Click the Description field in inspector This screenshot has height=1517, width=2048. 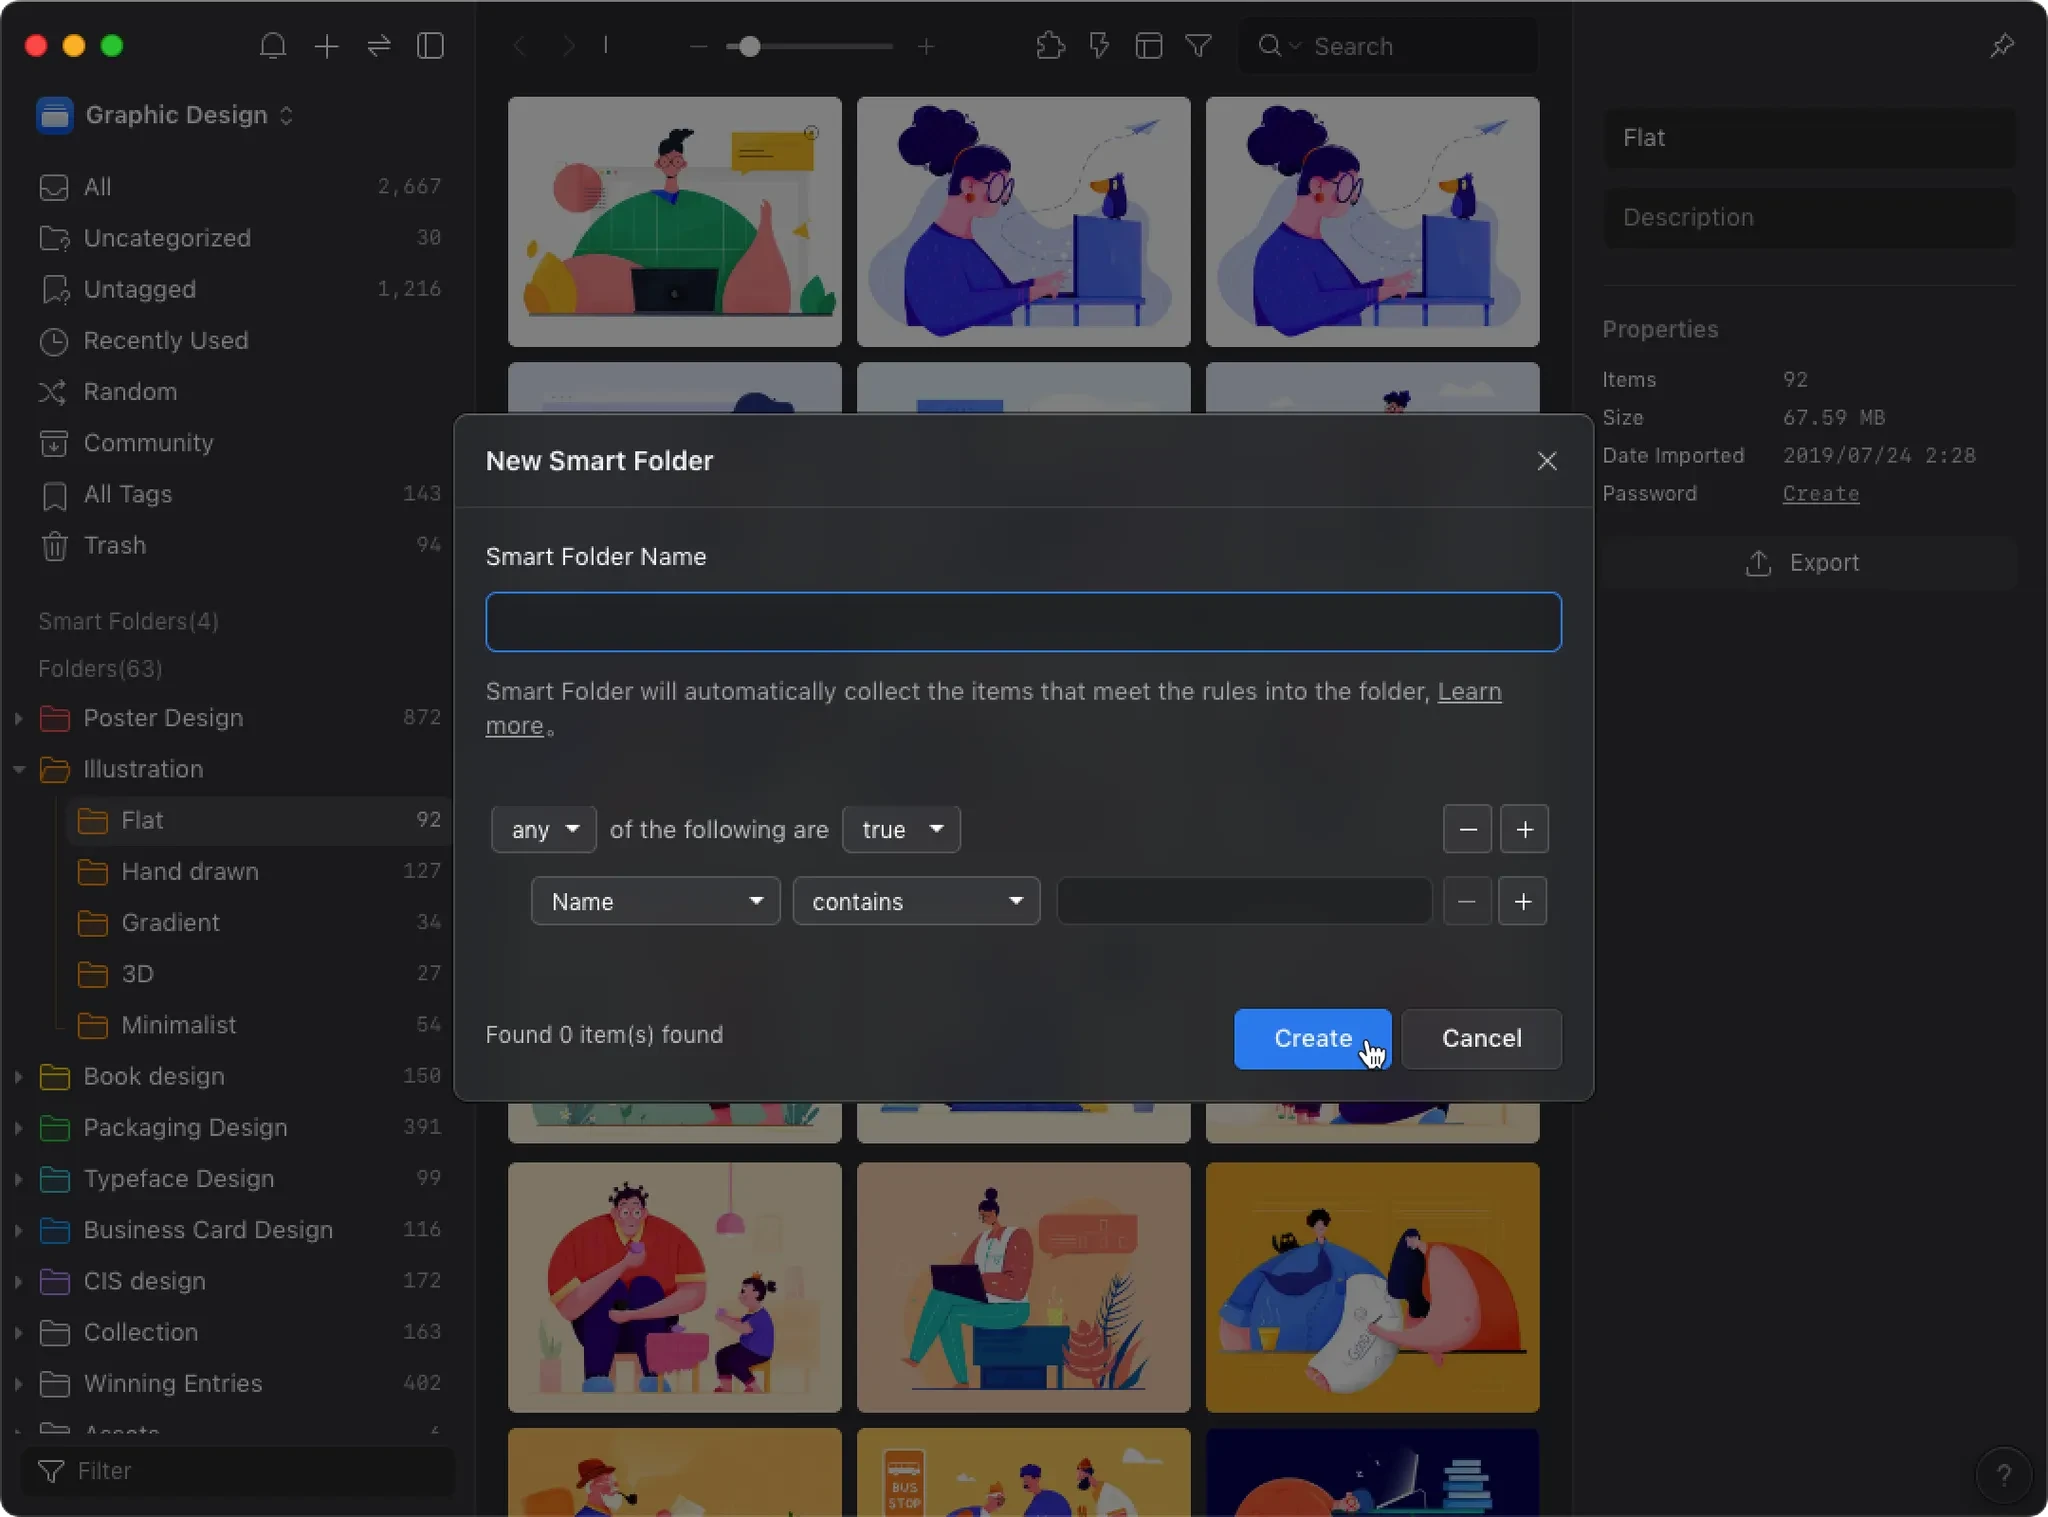tap(1808, 218)
